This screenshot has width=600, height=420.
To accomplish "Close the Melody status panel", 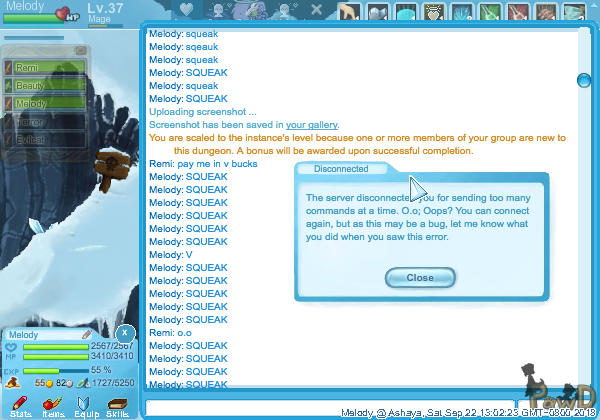I will point(123,332).
